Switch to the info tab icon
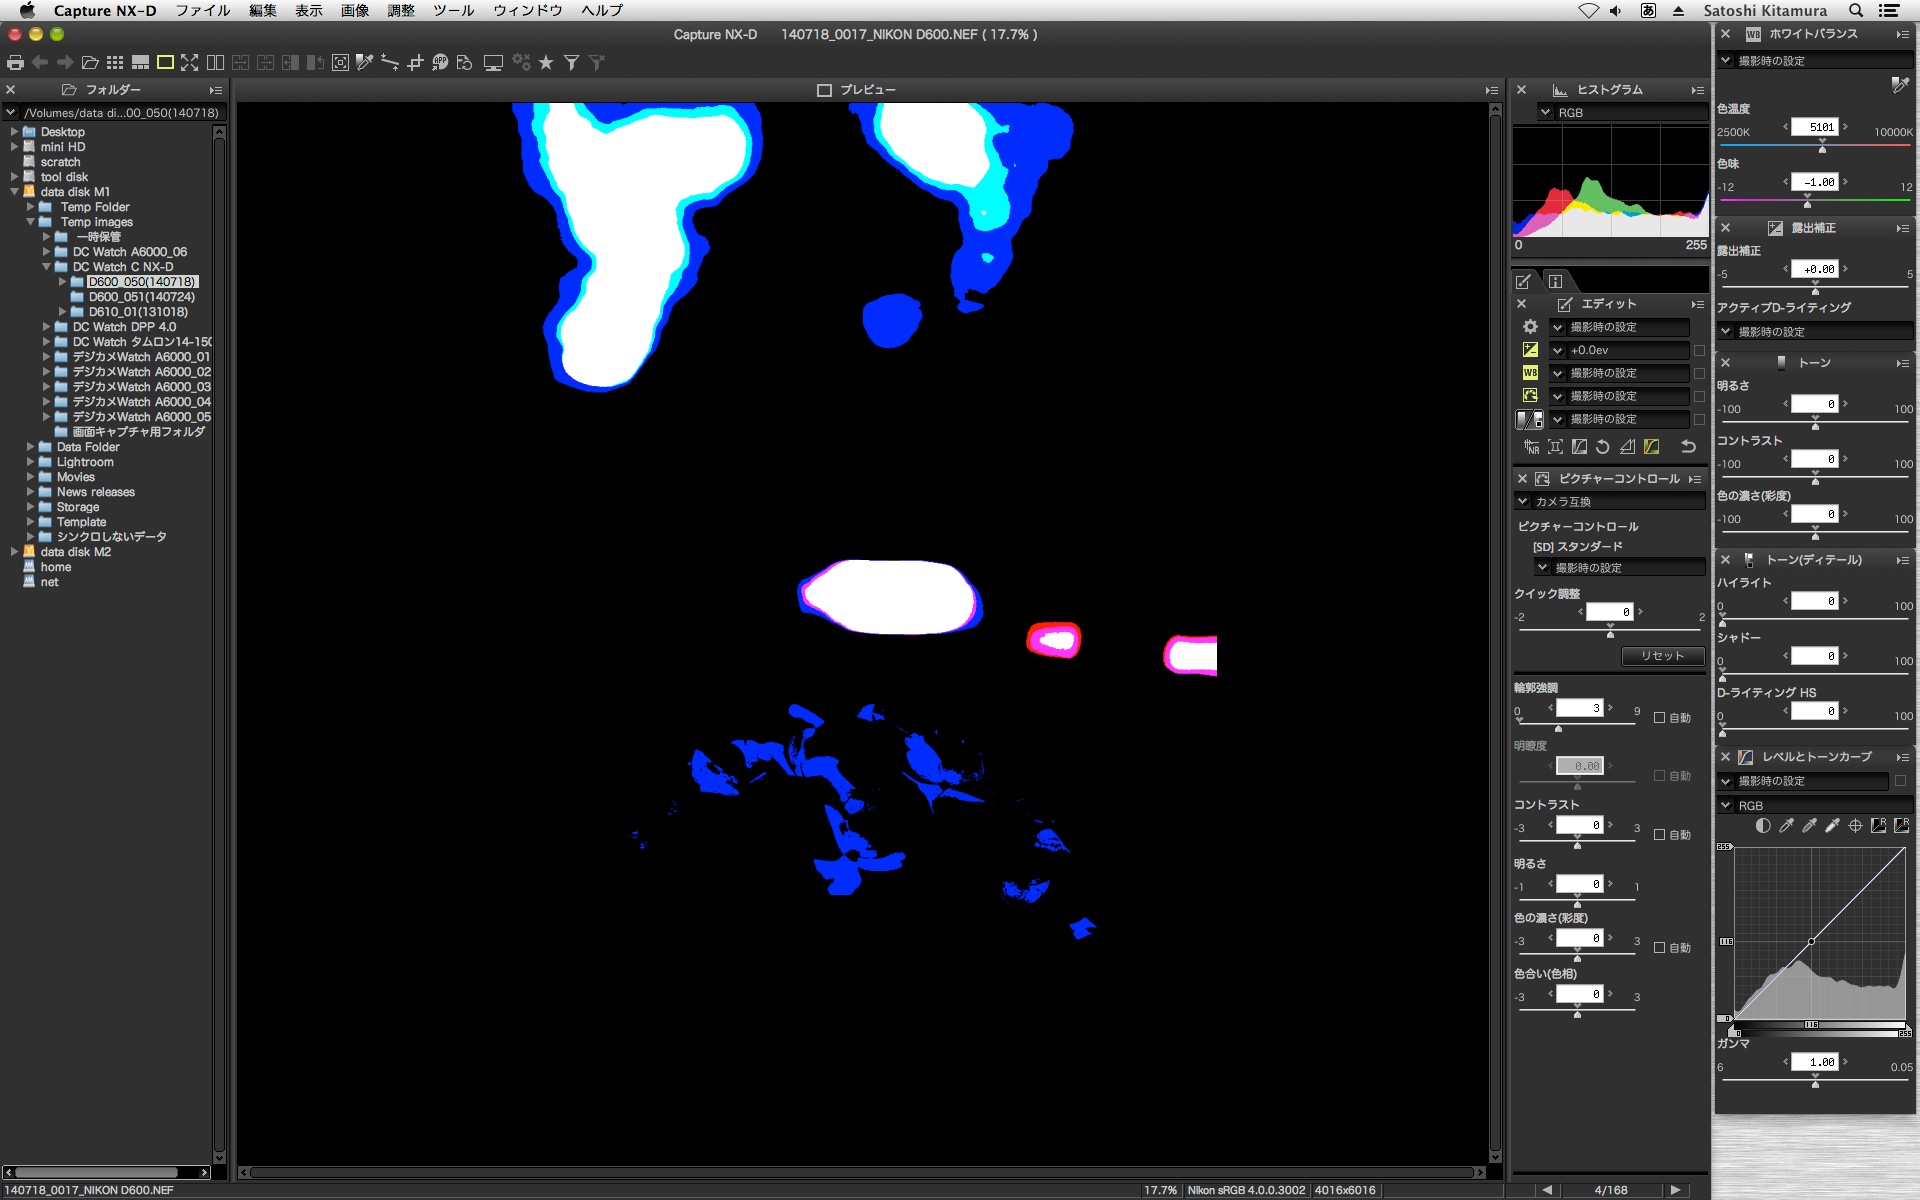The image size is (1920, 1200). click(x=1555, y=281)
